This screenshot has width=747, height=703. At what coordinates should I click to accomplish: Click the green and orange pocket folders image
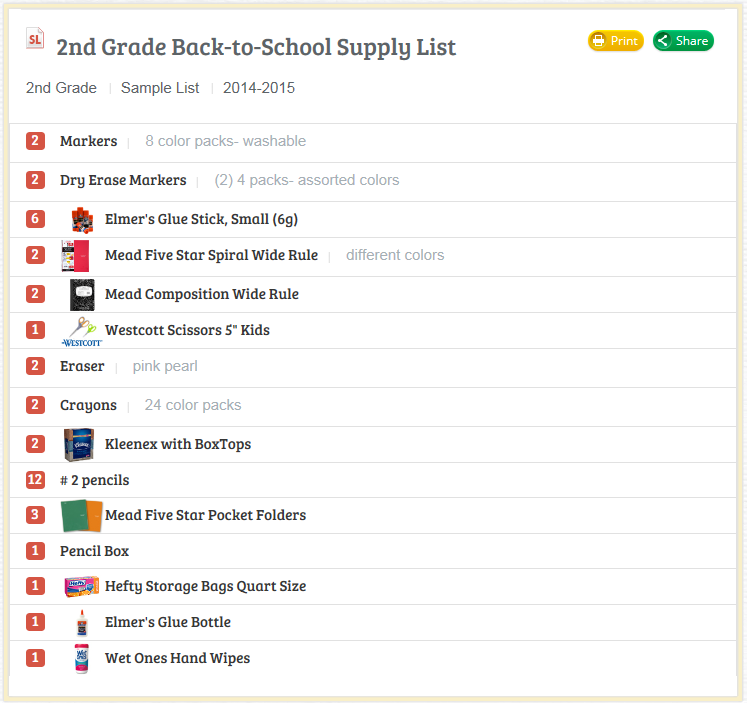[81, 516]
